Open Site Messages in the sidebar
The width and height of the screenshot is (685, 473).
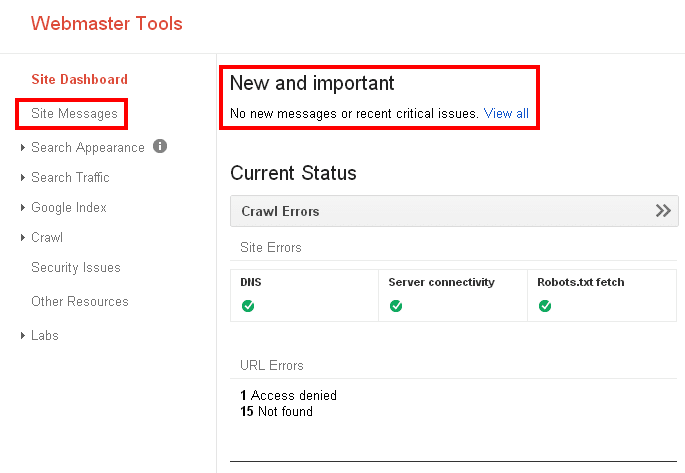point(74,114)
